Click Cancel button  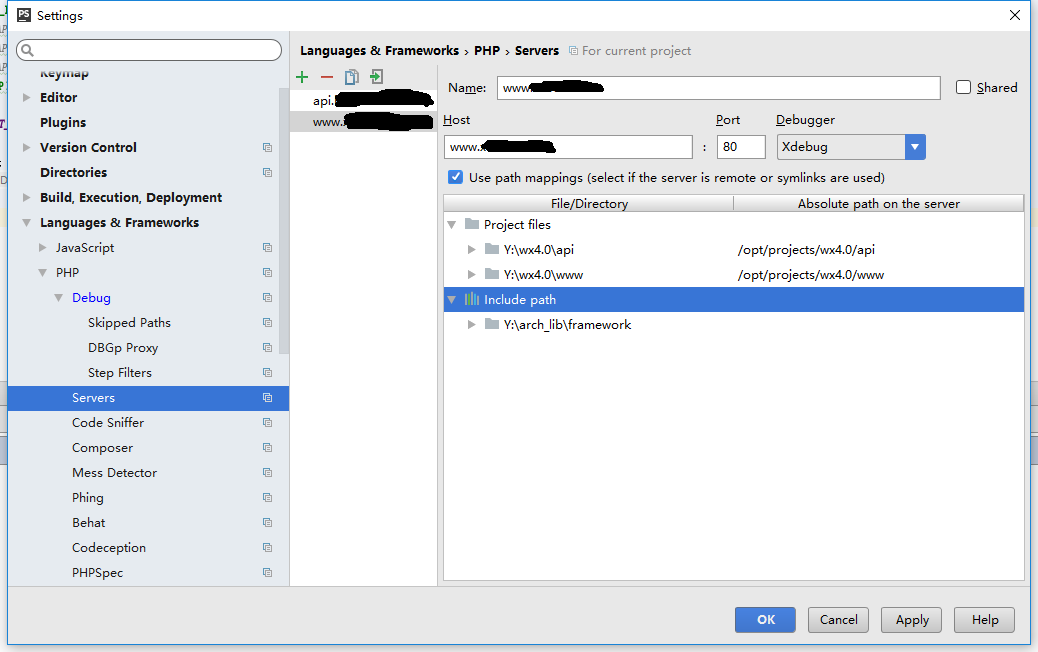838,620
